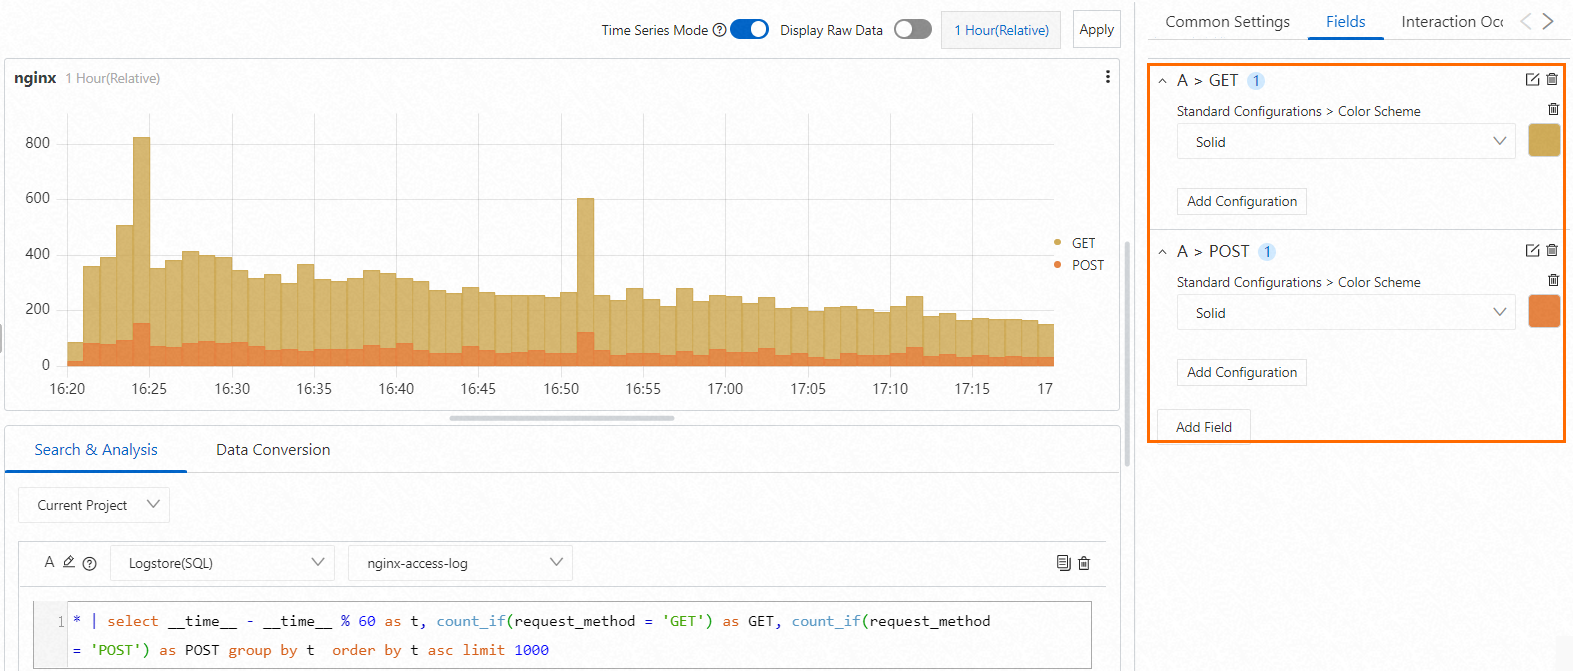Open the nginx chart three-dot menu
Viewport: 1573px width, 671px height.
click(1107, 77)
